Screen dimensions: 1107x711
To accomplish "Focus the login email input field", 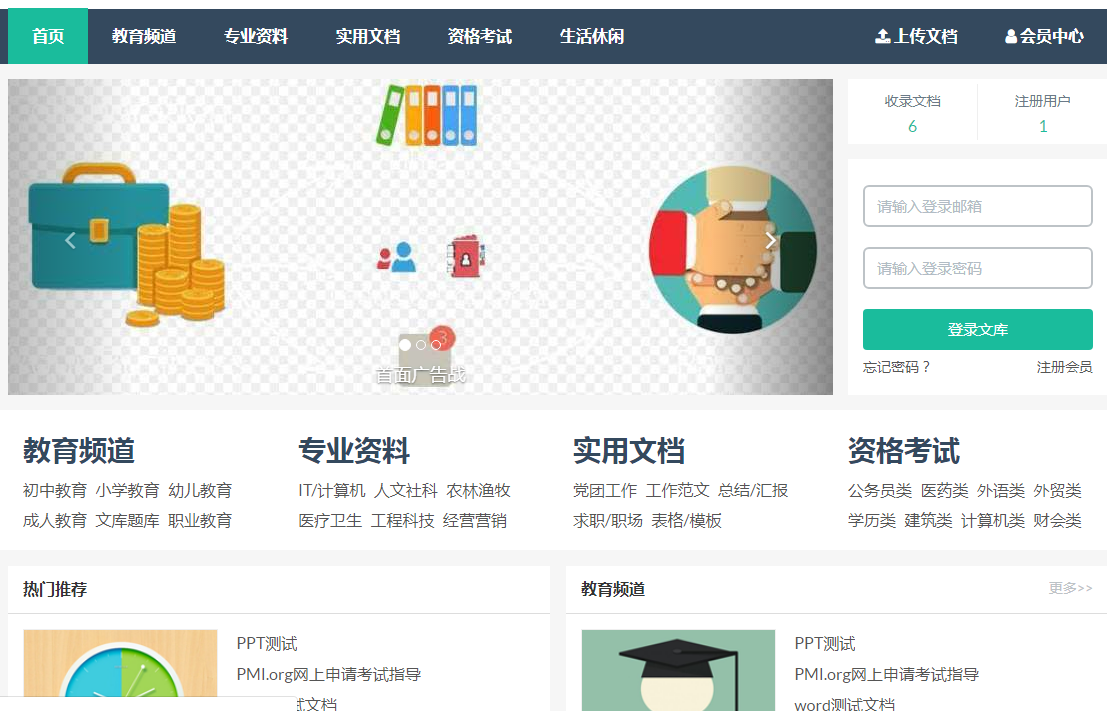I will 978,206.
